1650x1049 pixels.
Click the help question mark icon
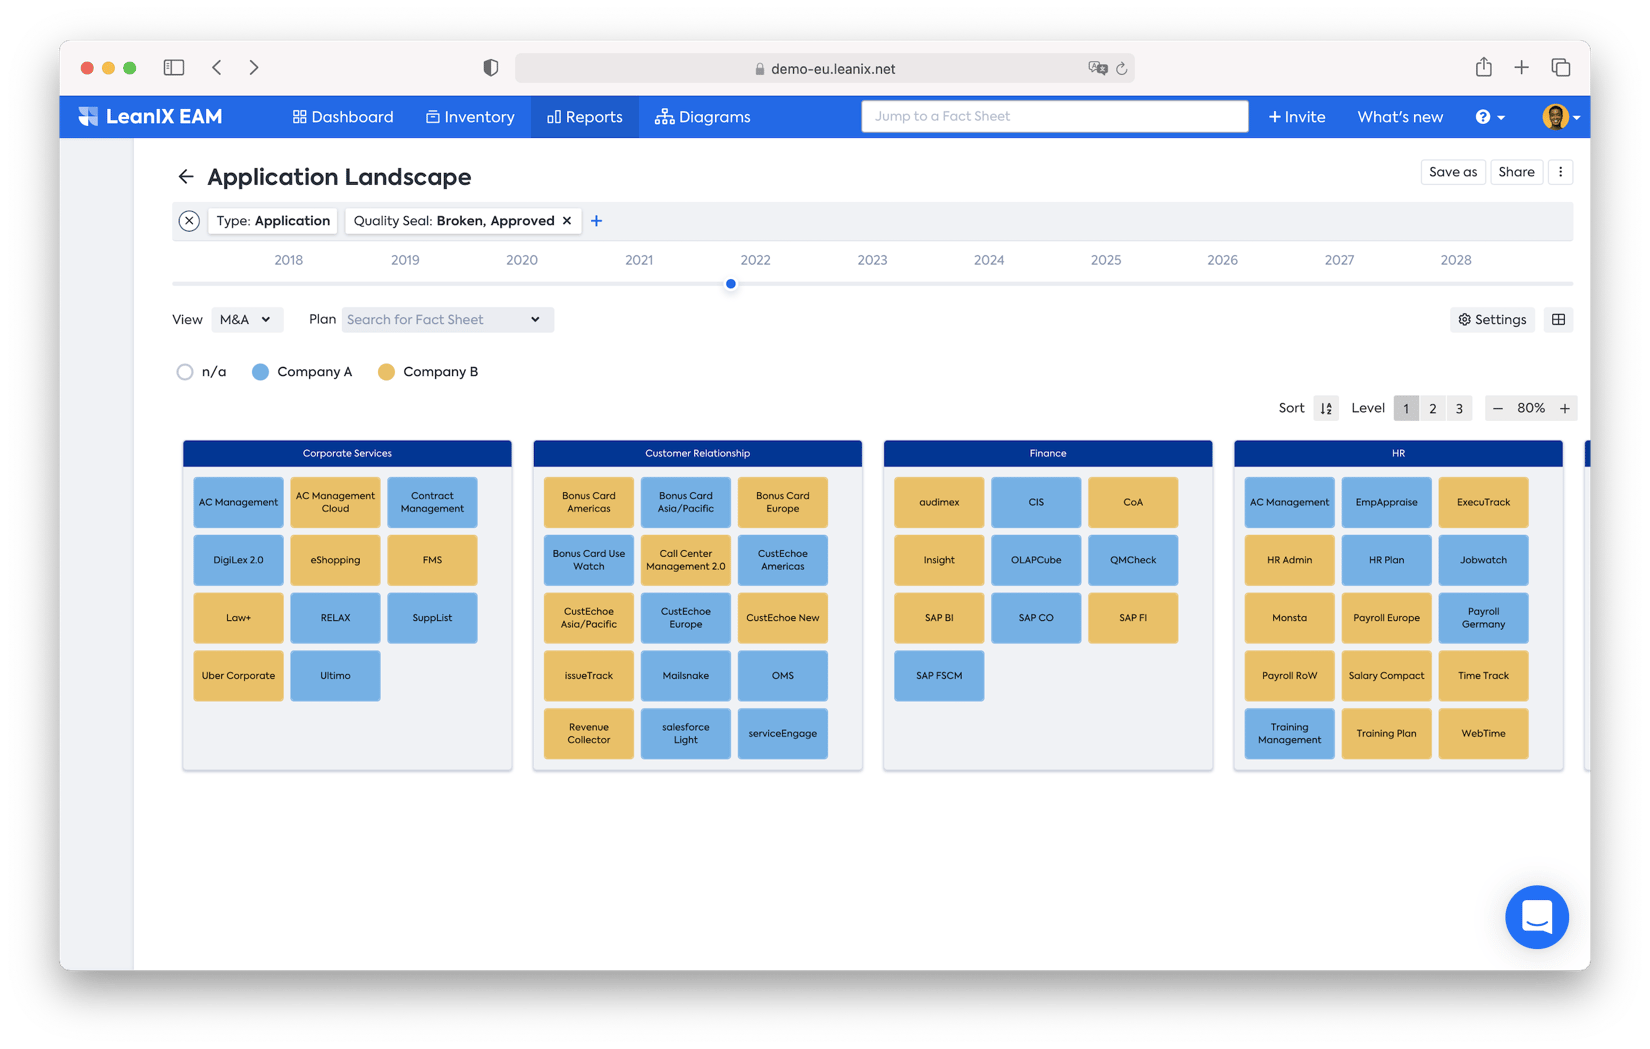point(1485,117)
